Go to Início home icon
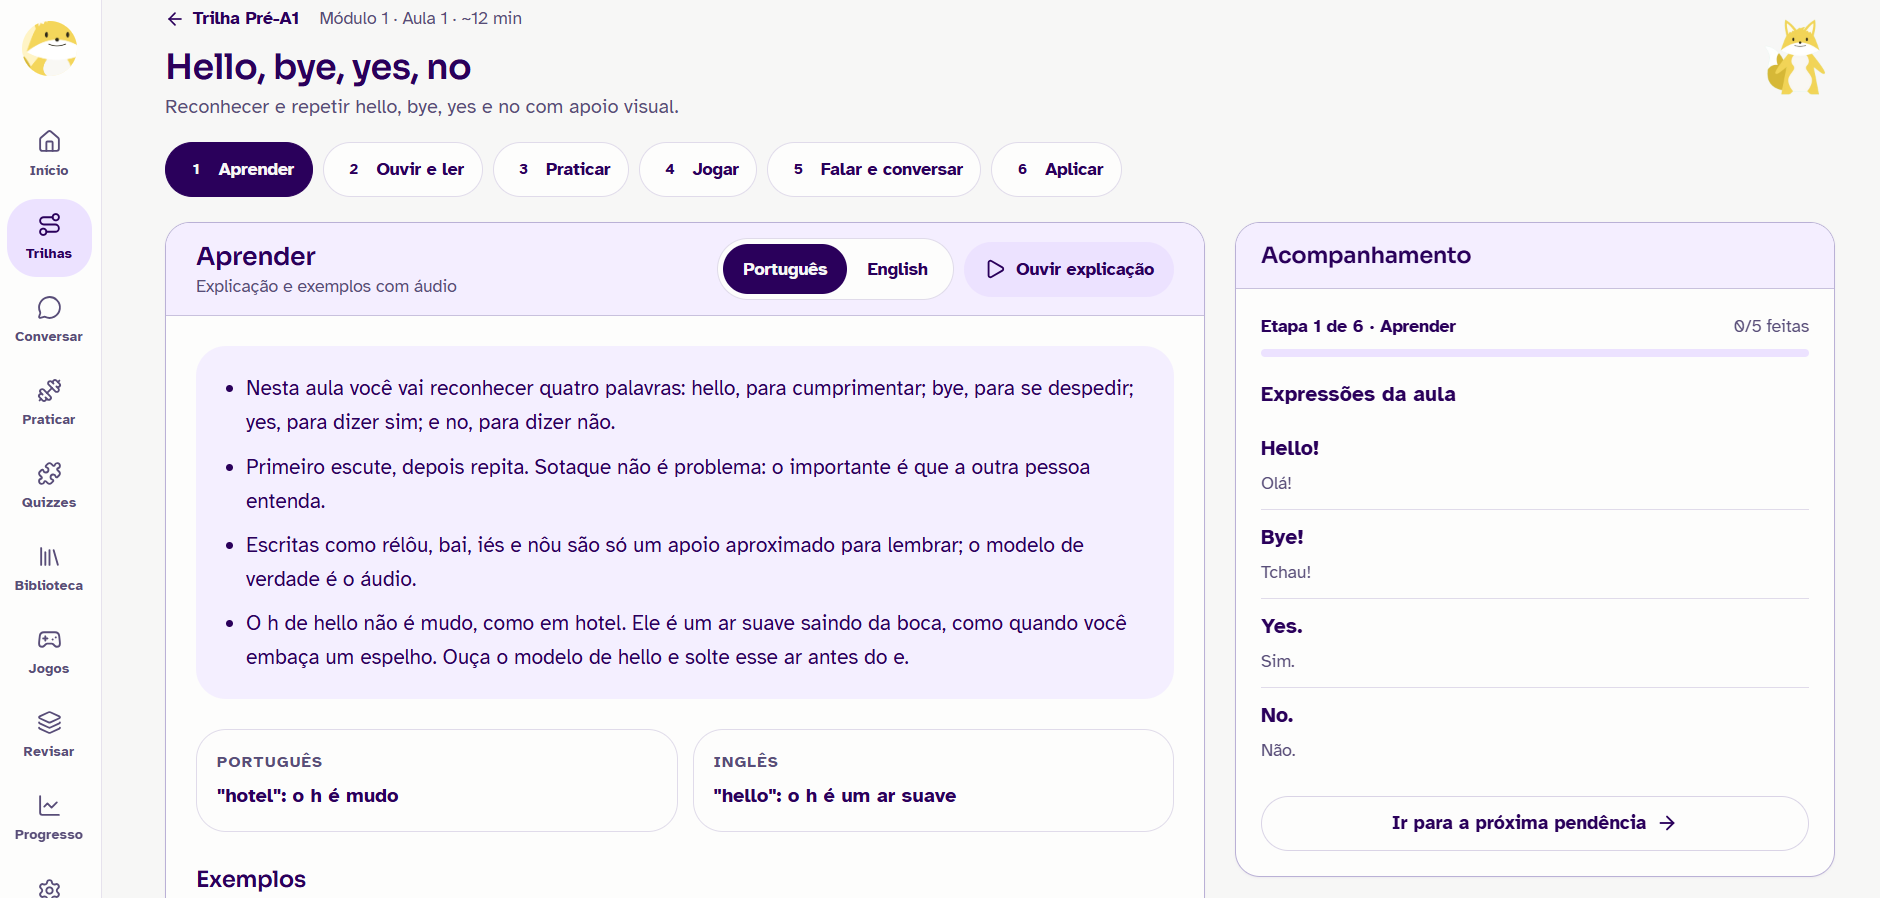 click(x=49, y=141)
